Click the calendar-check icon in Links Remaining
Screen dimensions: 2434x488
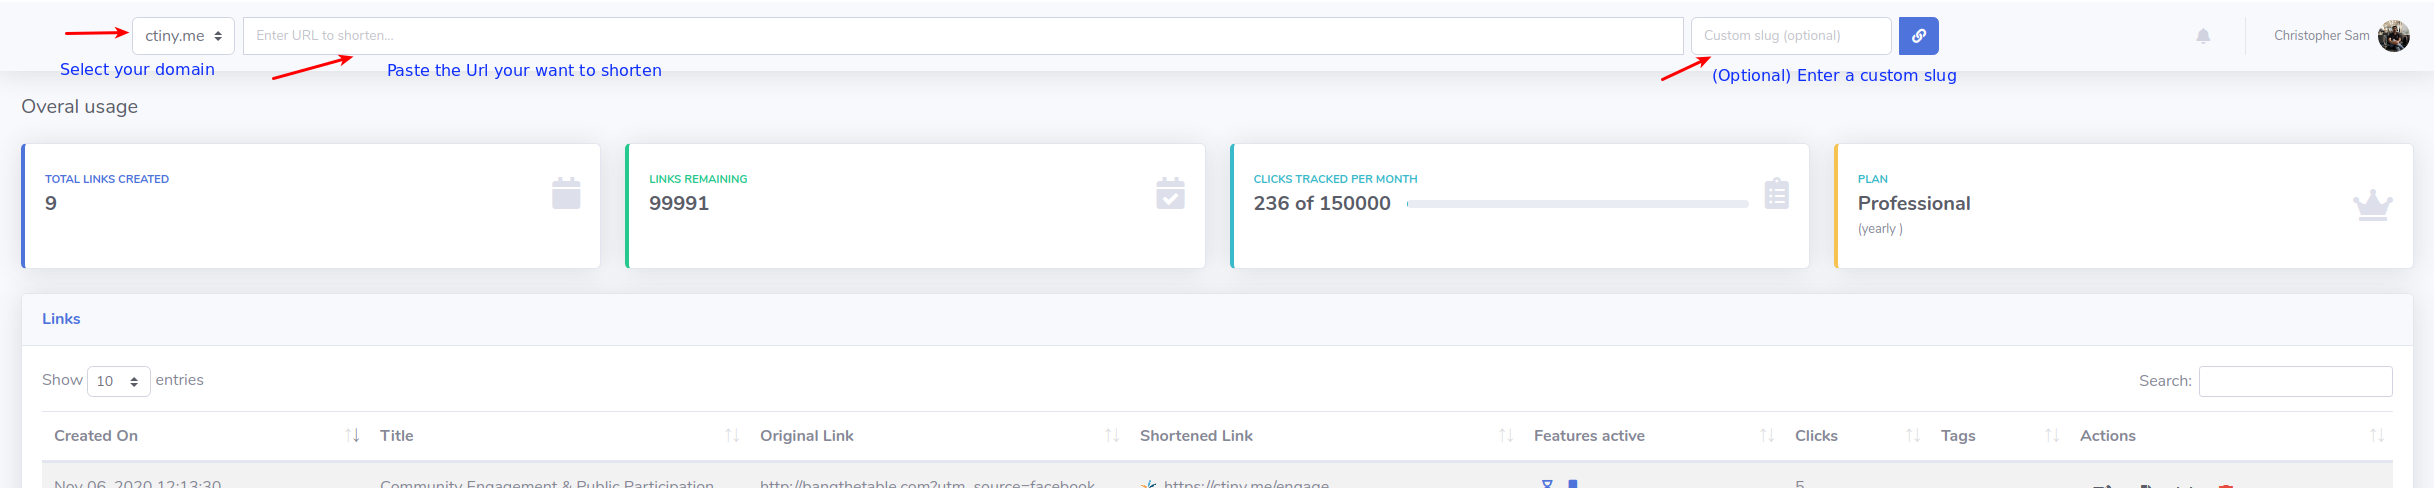(1170, 193)
